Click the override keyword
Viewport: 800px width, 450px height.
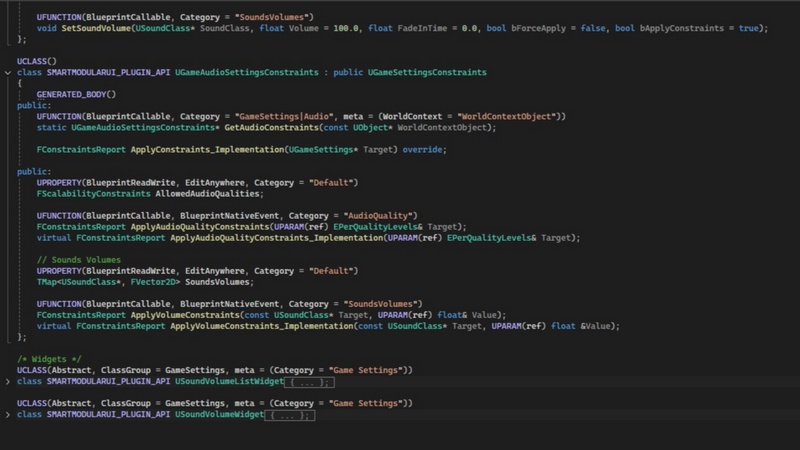424,149
